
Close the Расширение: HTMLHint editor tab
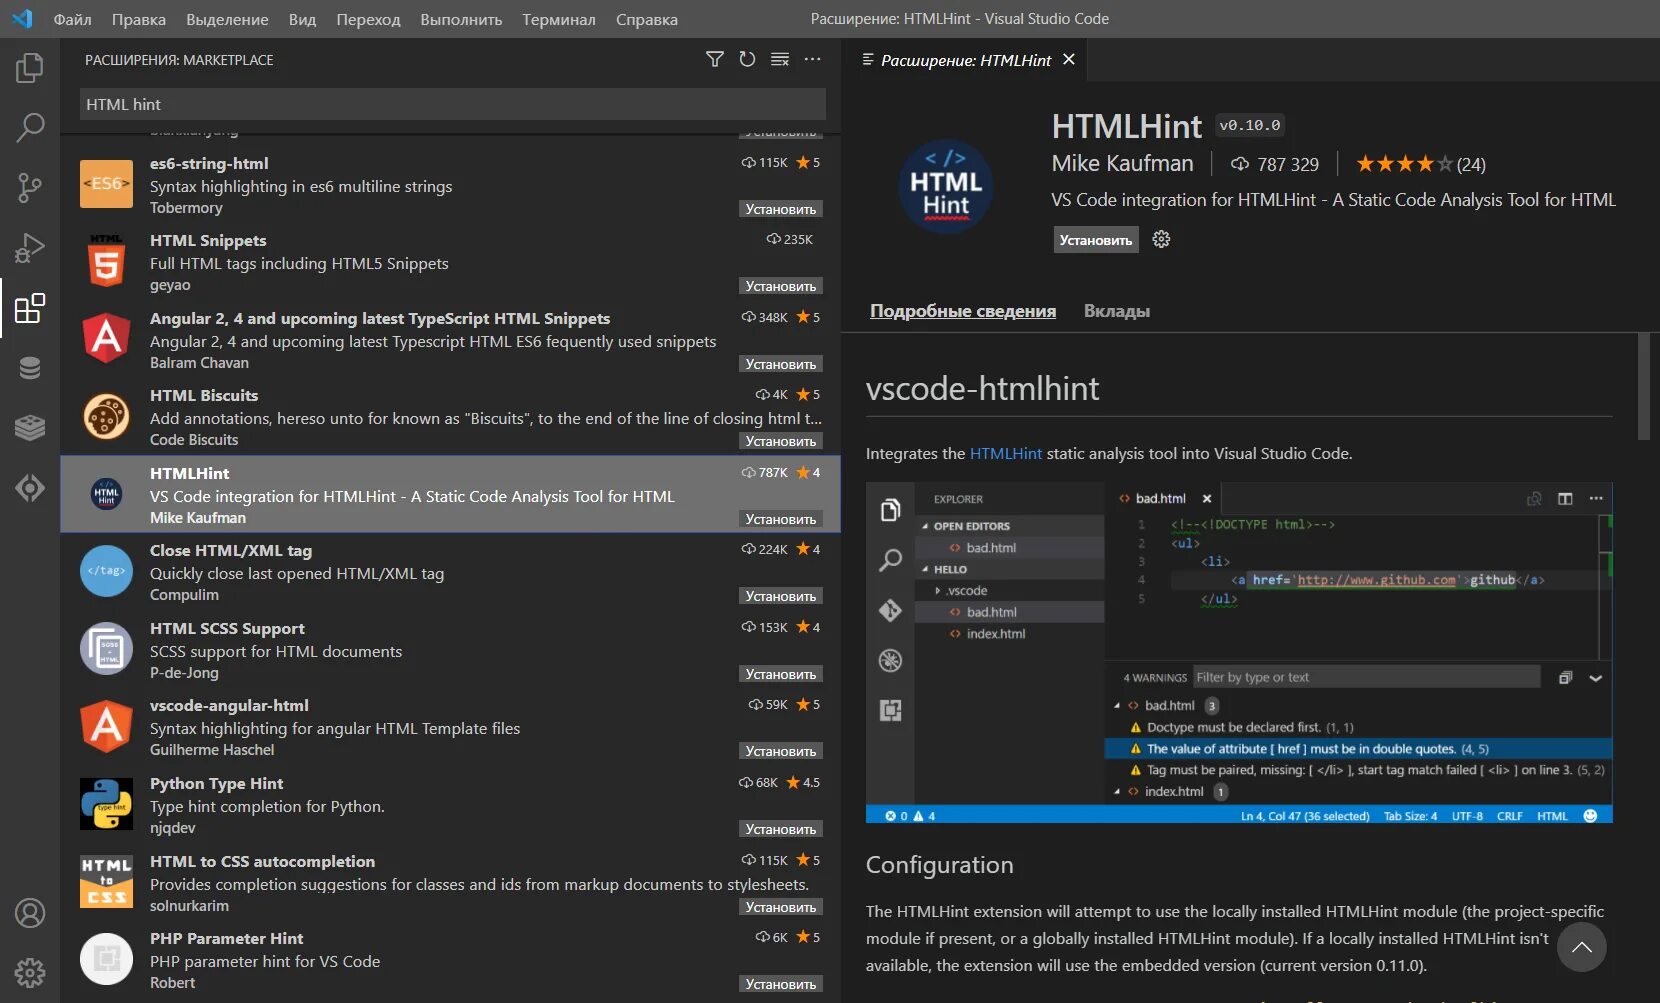tap(1069, 60)
